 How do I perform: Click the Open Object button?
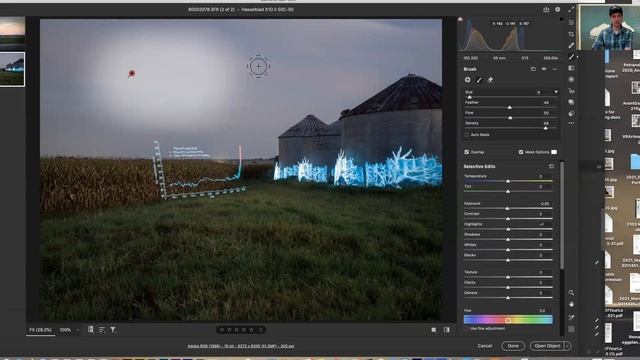547,346
